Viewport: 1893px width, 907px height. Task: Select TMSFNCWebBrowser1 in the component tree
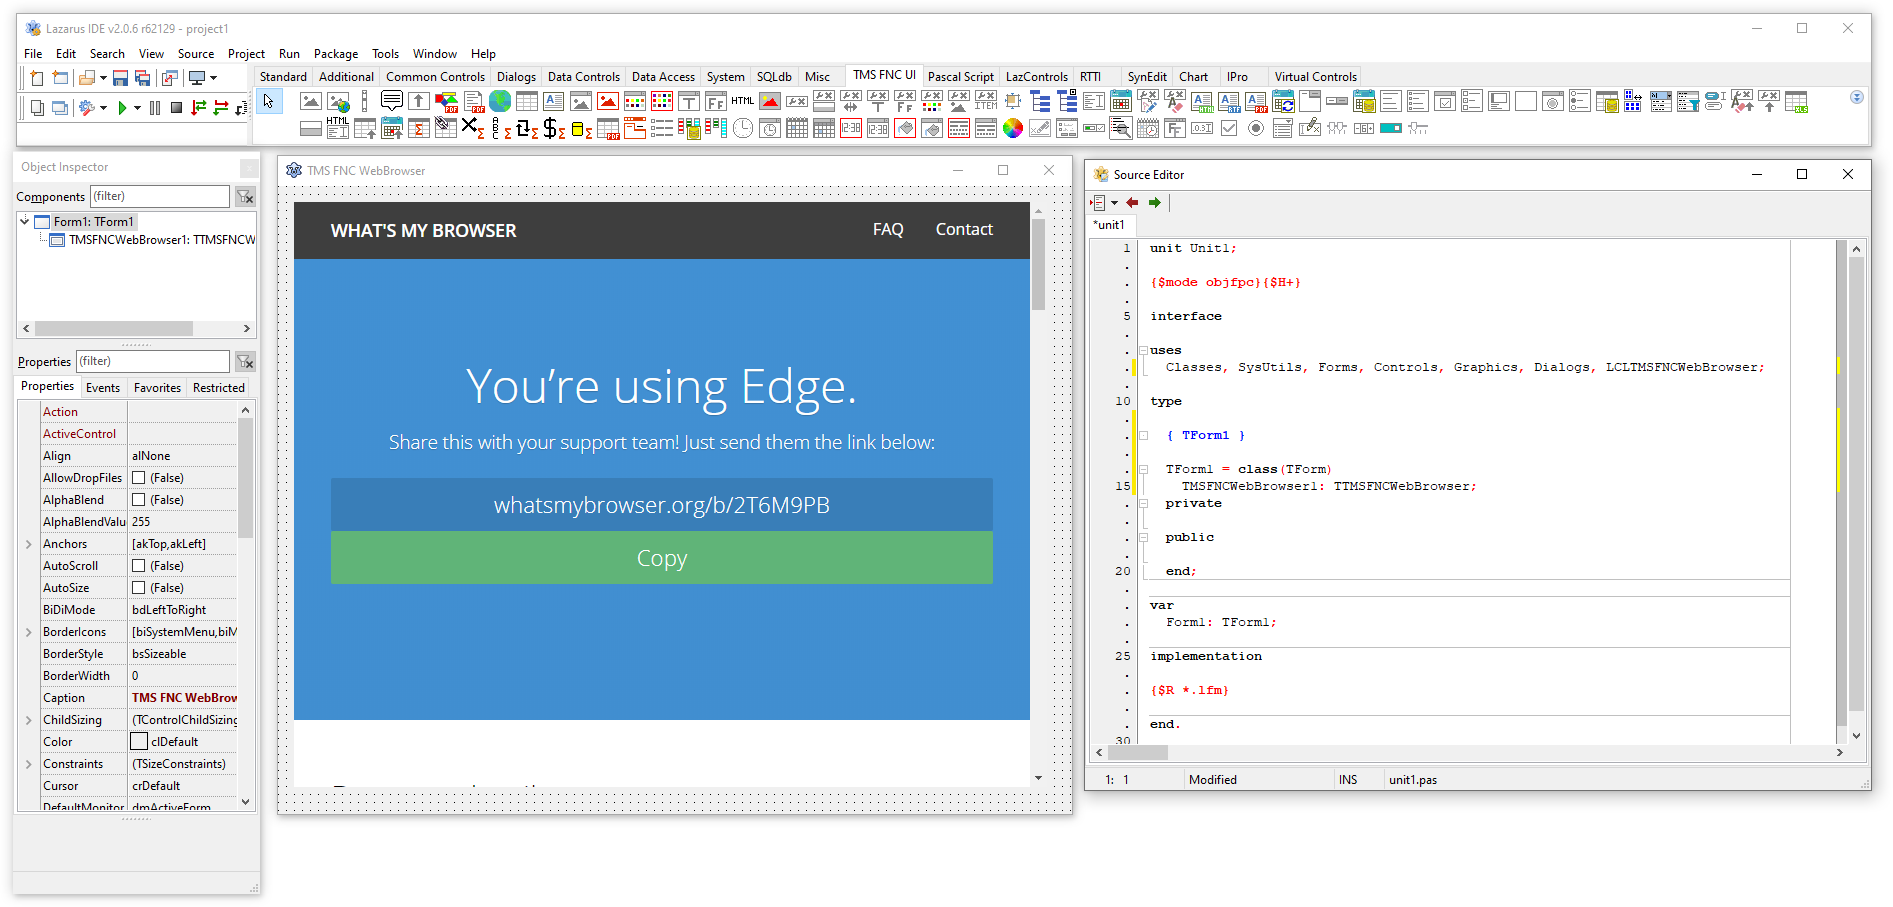tap(162, 240)
